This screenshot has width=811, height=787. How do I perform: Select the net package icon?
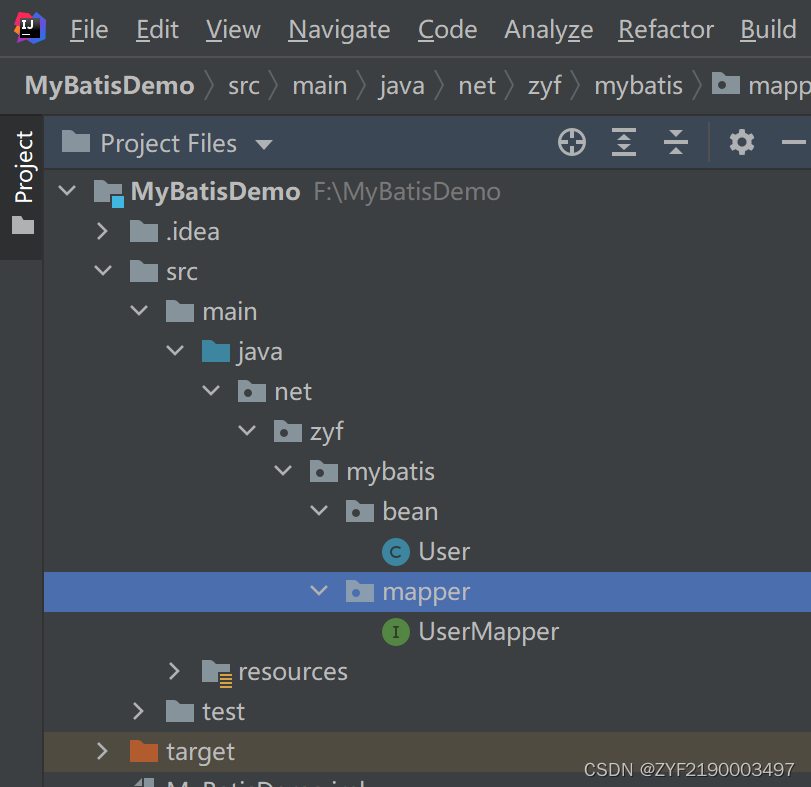(252, 391)
